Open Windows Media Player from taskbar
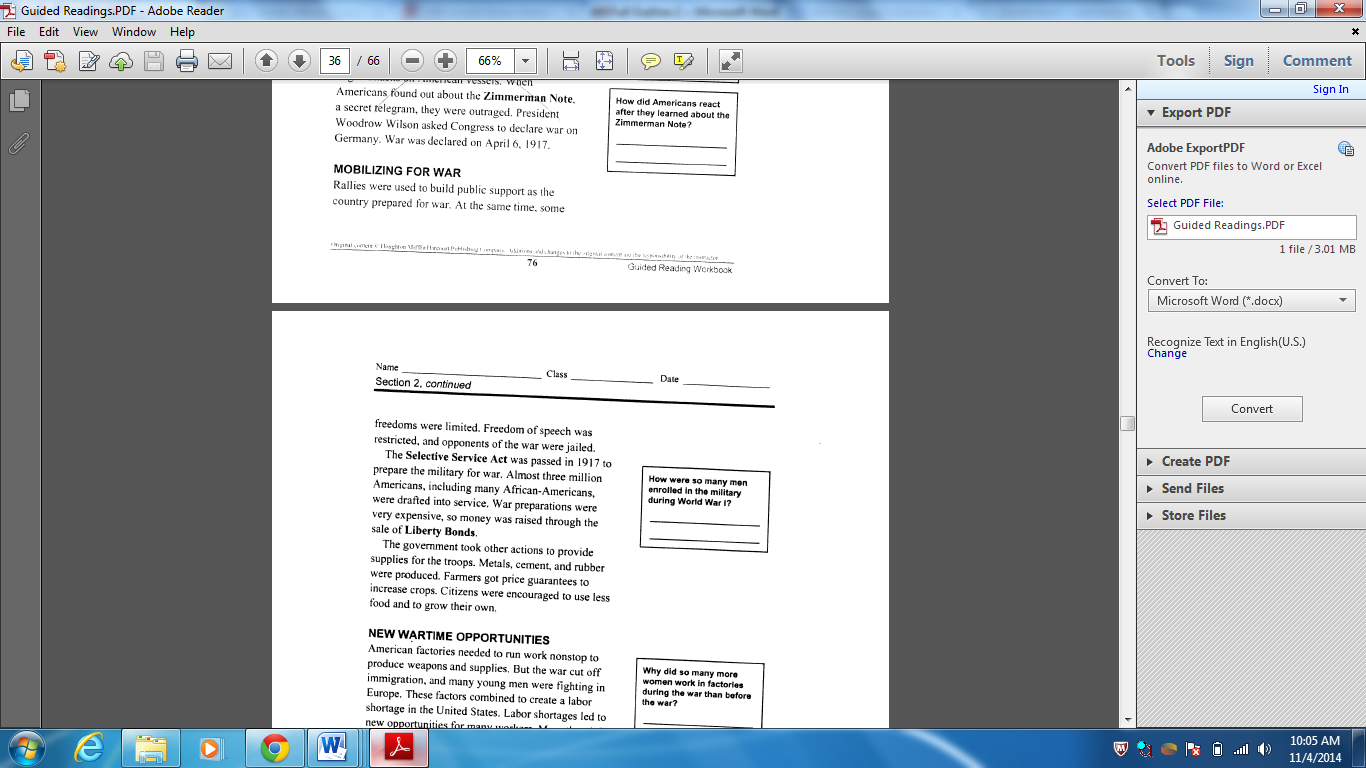 (x=212, y=748)
